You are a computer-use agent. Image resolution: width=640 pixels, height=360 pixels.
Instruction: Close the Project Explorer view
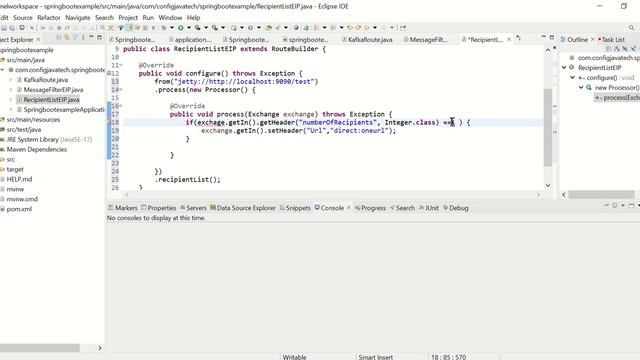coord(38,40)
